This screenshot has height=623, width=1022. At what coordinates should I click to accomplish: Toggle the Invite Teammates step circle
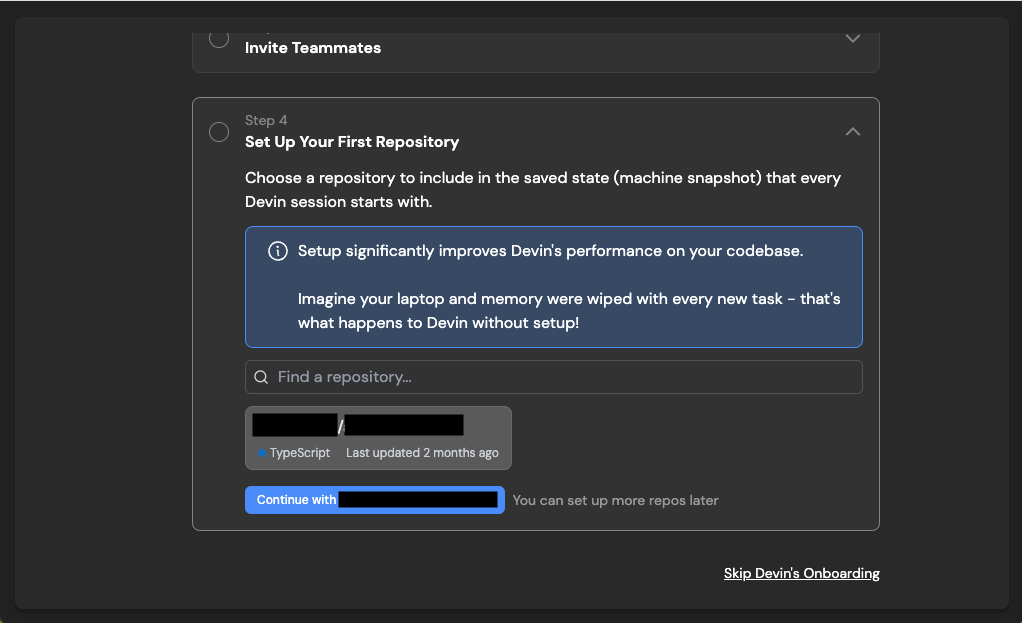click(219, 38)
